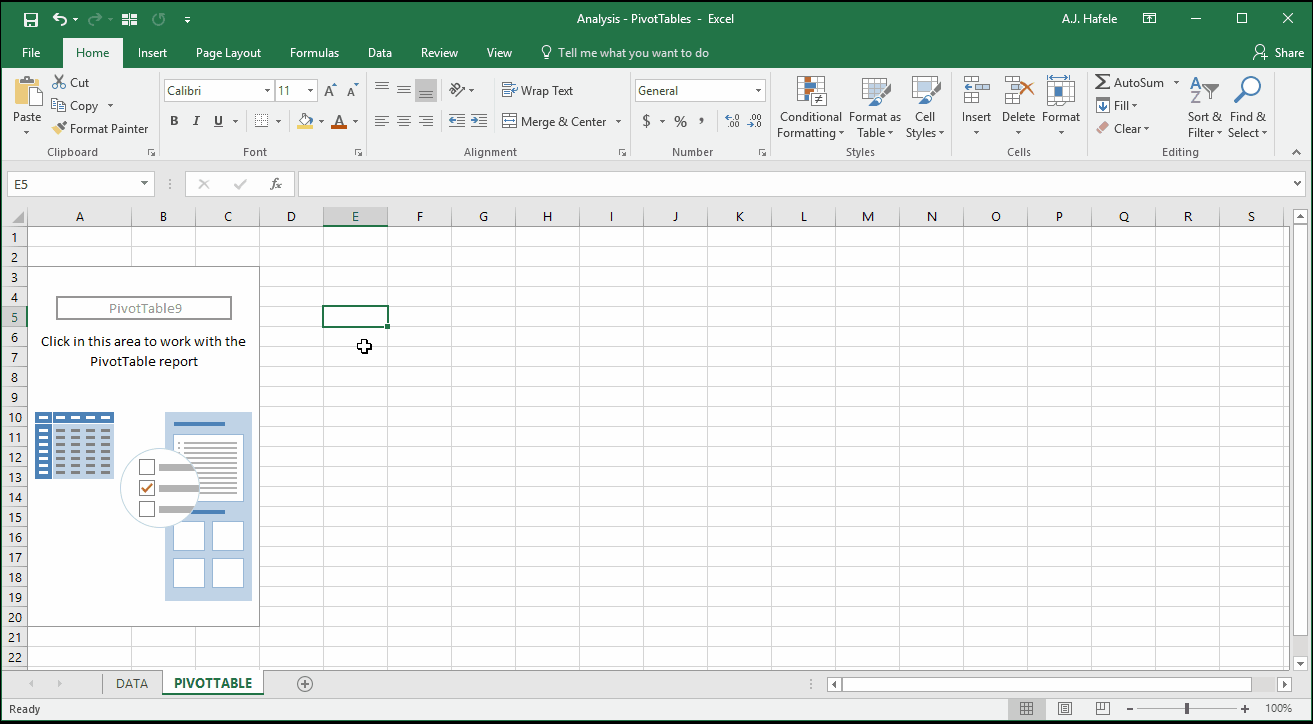Increase the indent level
The image size is (1313, 724).
coord(480,121)
